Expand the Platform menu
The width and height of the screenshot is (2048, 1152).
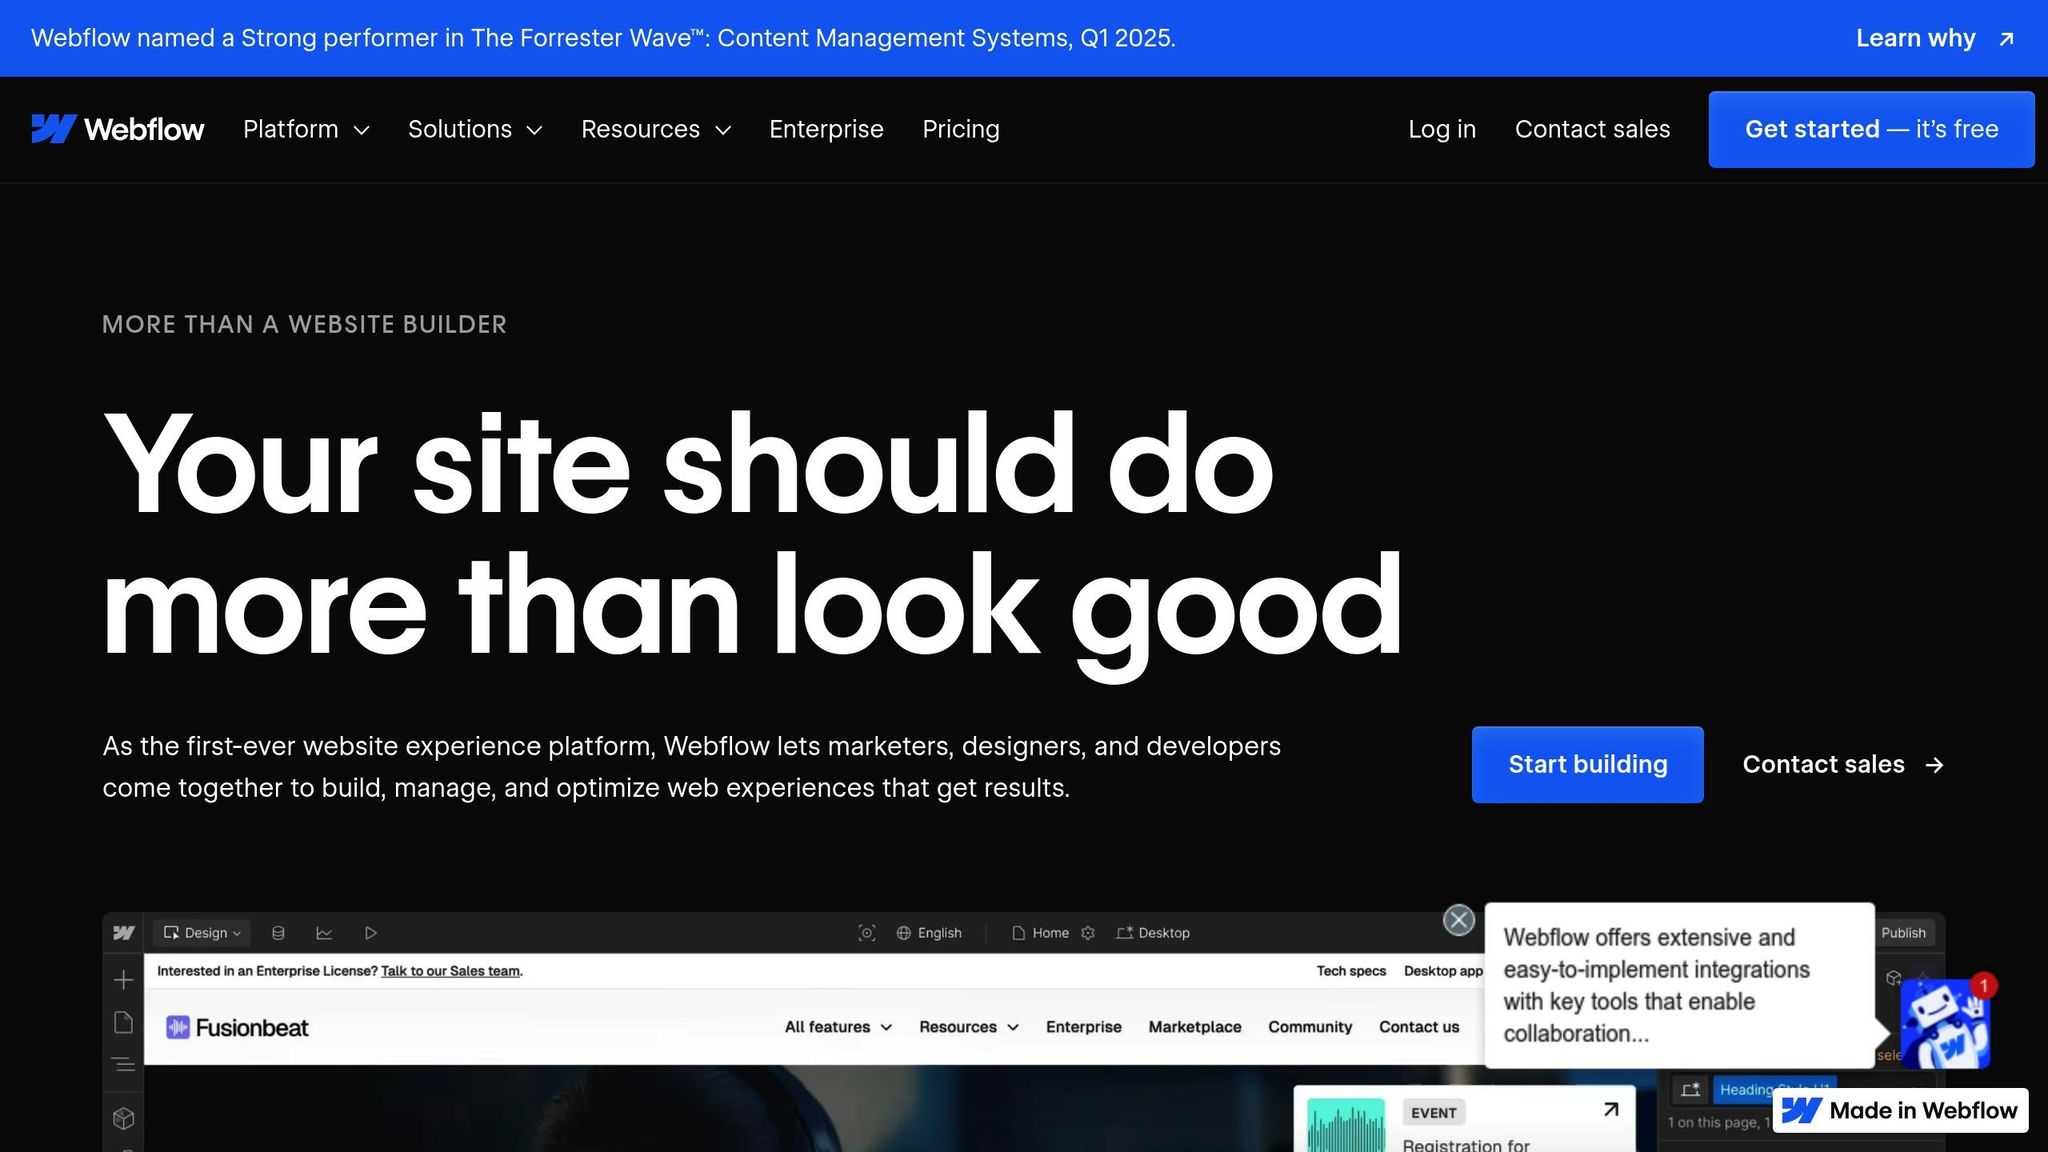point(306,129)
